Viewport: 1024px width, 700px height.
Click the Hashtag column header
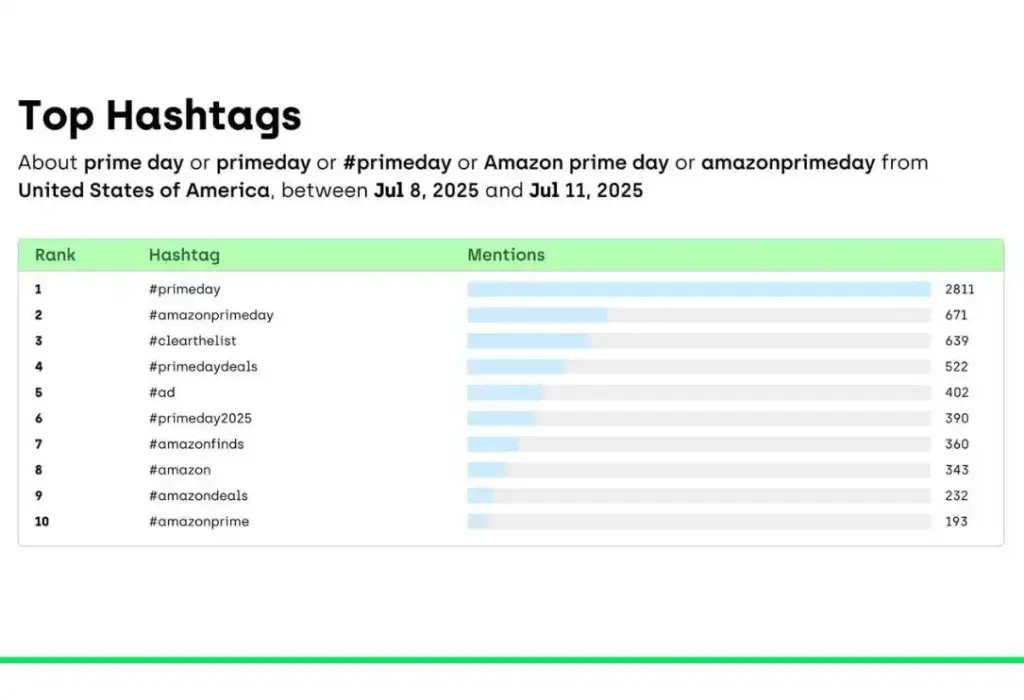184,255
